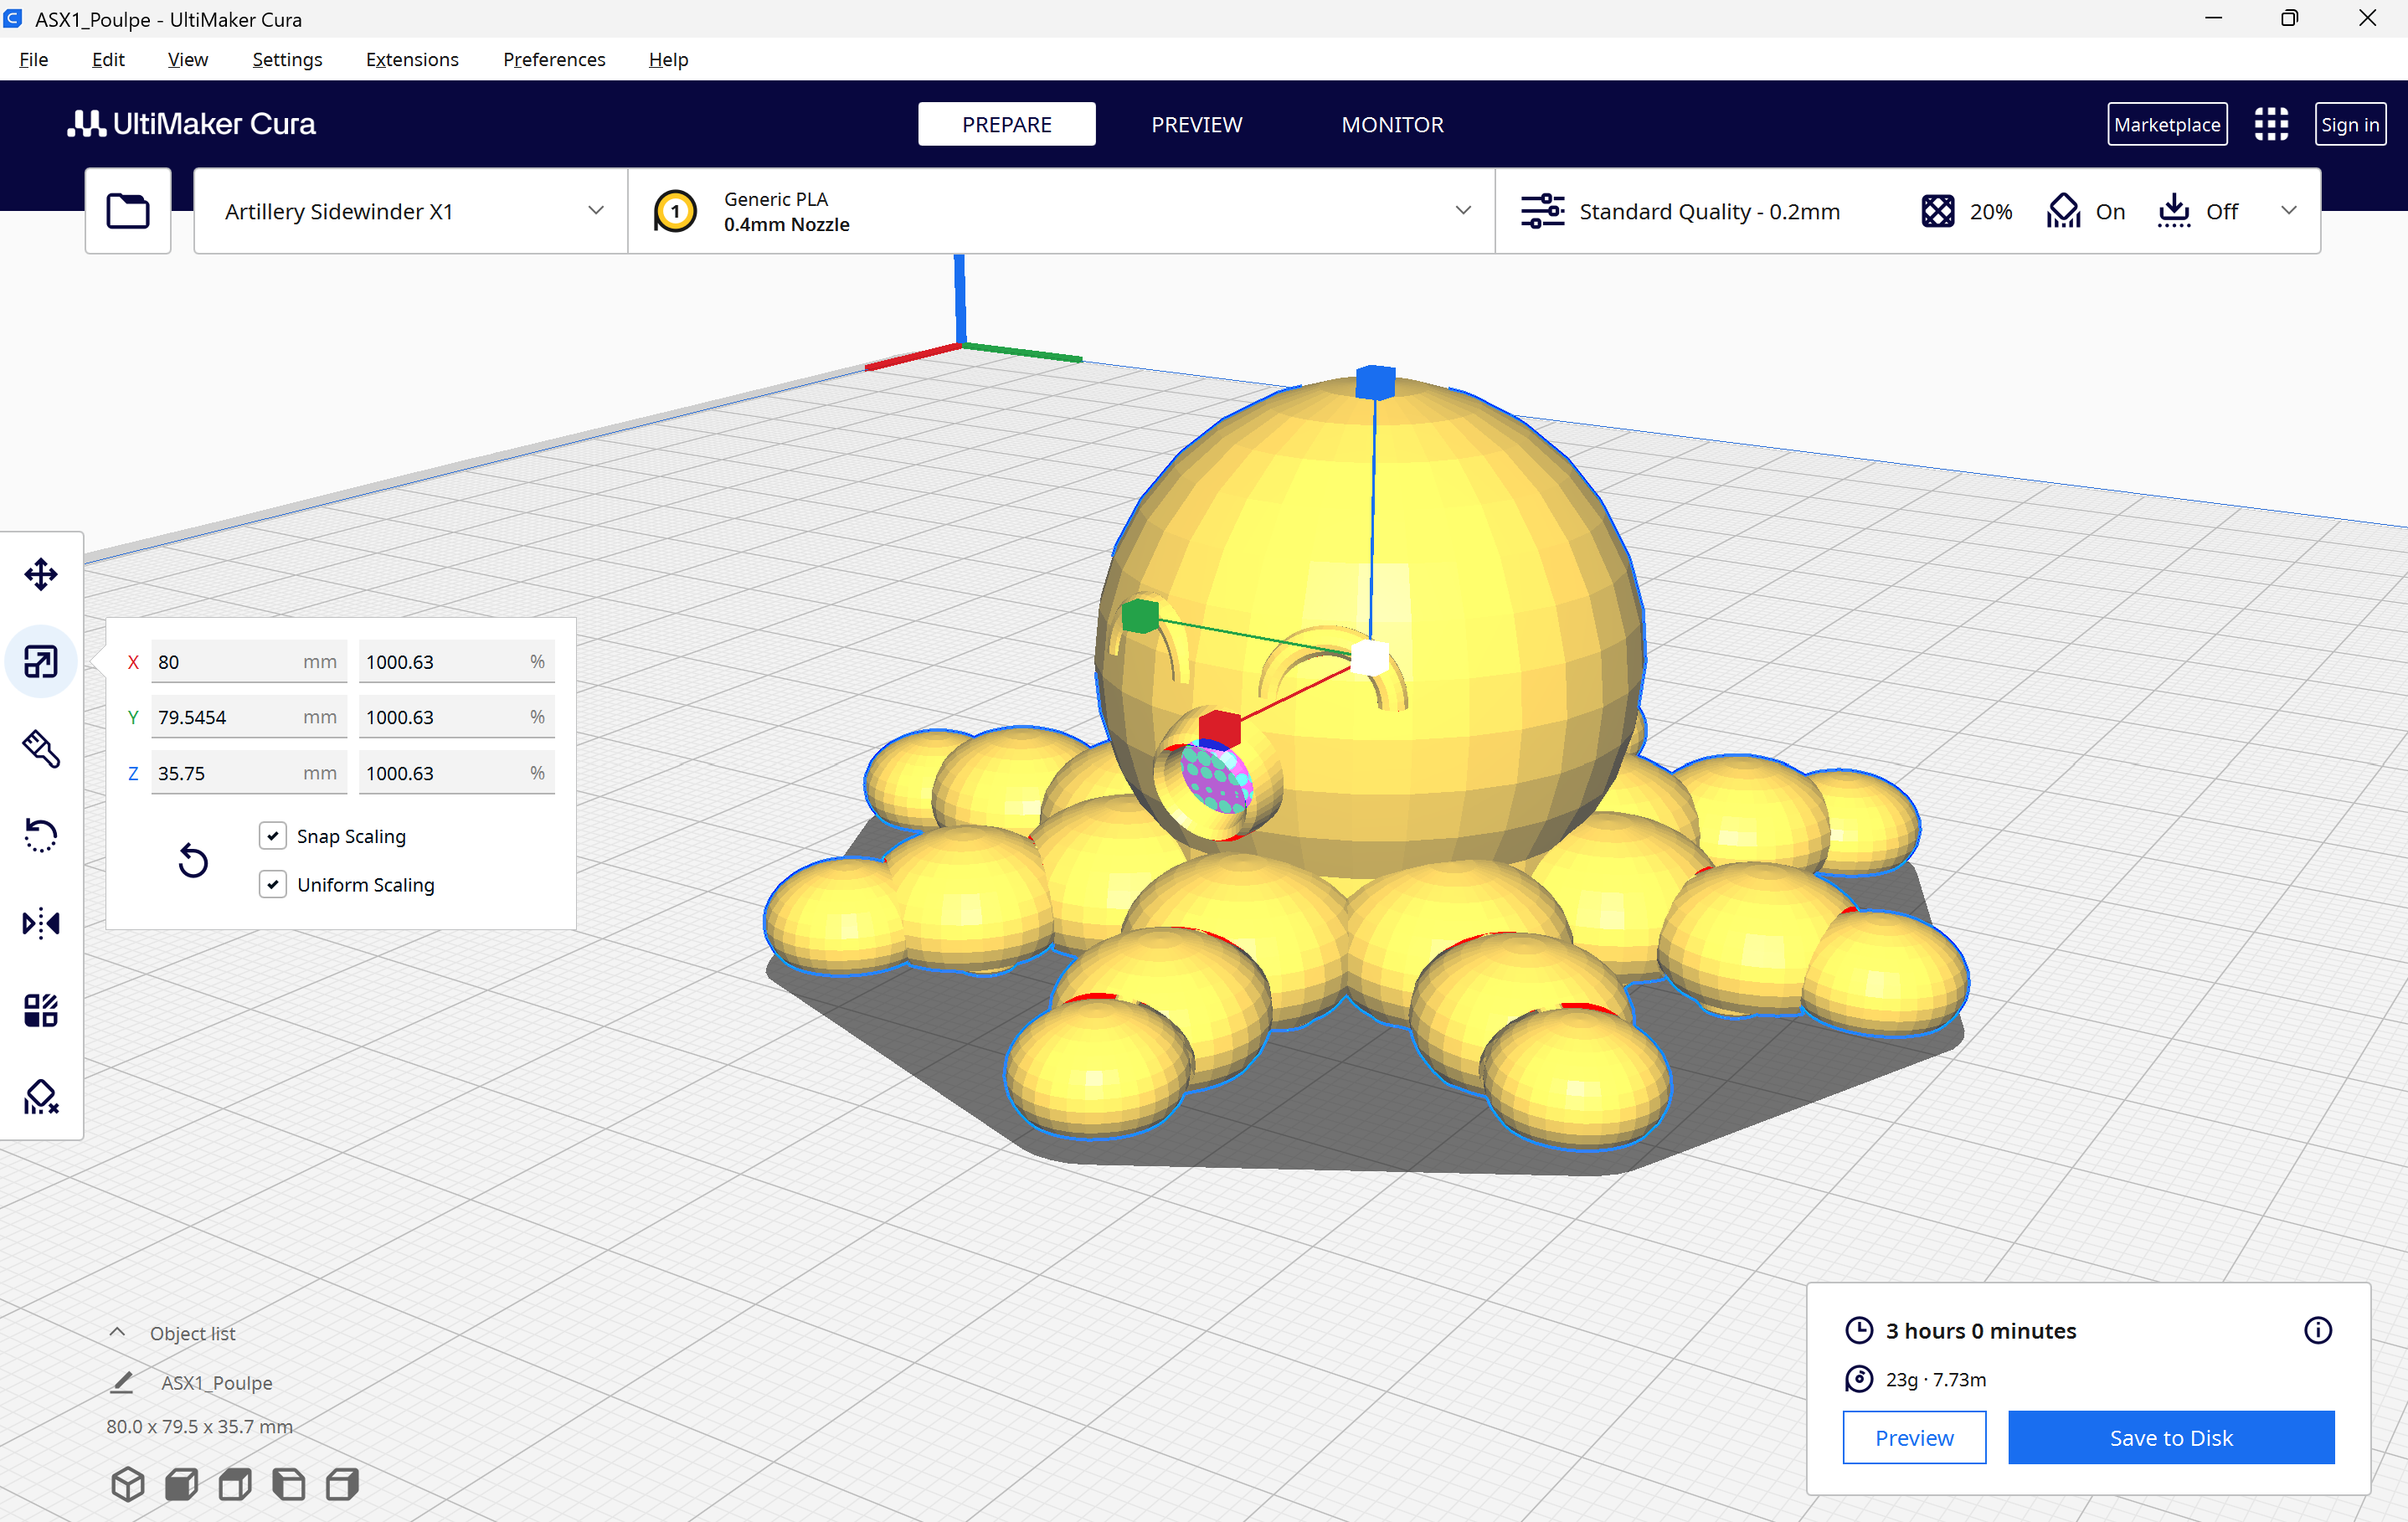2408x1522 pixels.
Task: Reset scale with the circular arrow
Action: pyautogui.click(x=193, y=860)
